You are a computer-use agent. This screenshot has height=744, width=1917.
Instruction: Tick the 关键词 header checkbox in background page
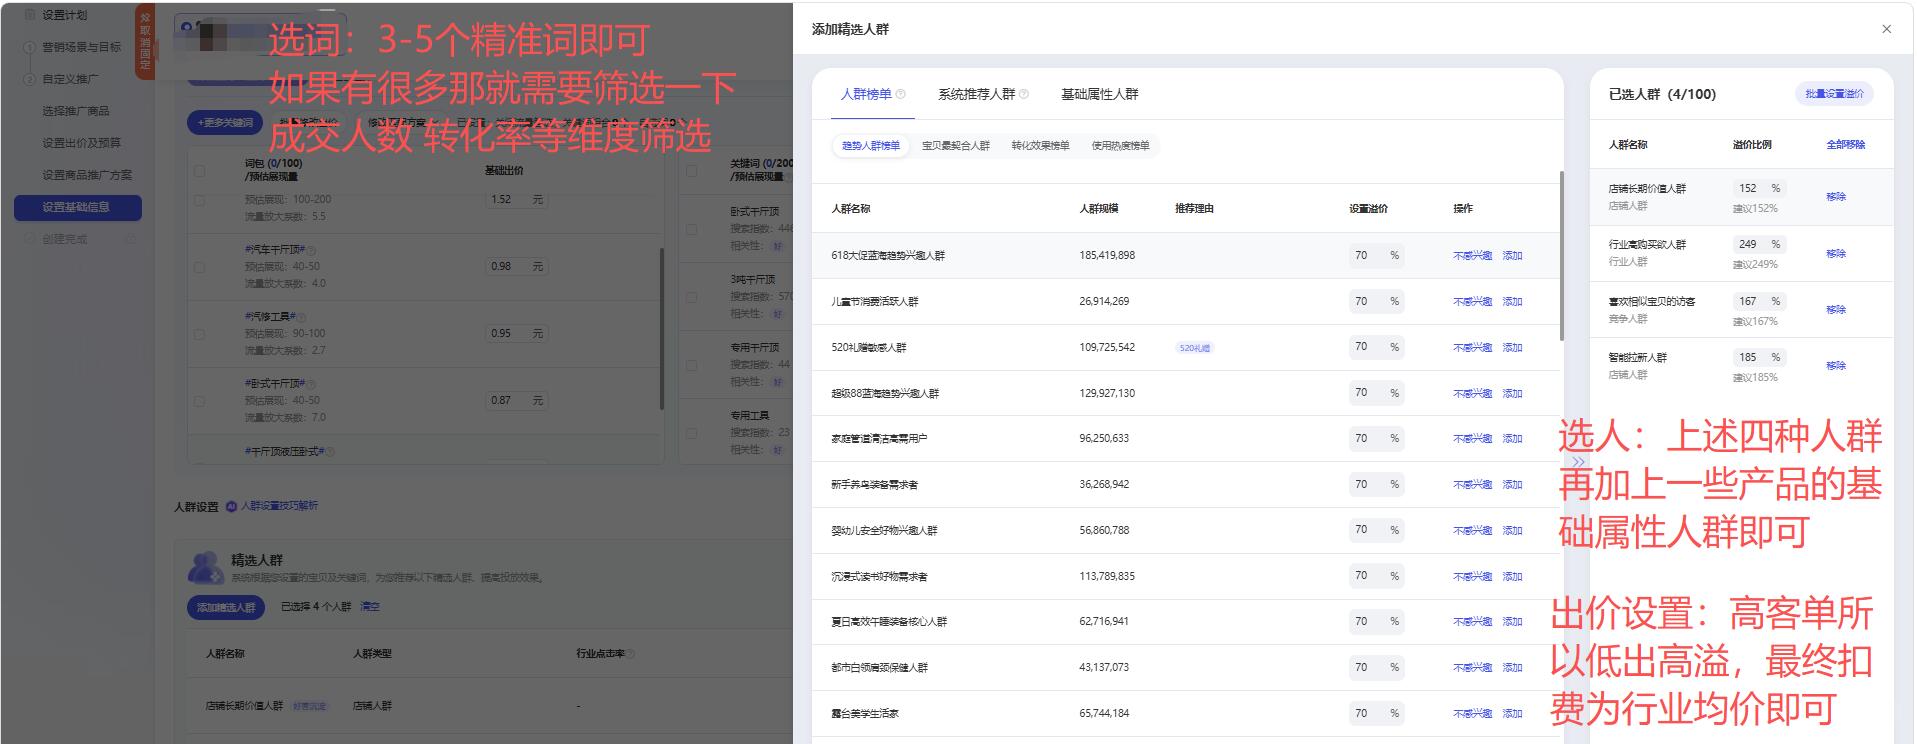[x=691, y=171]
